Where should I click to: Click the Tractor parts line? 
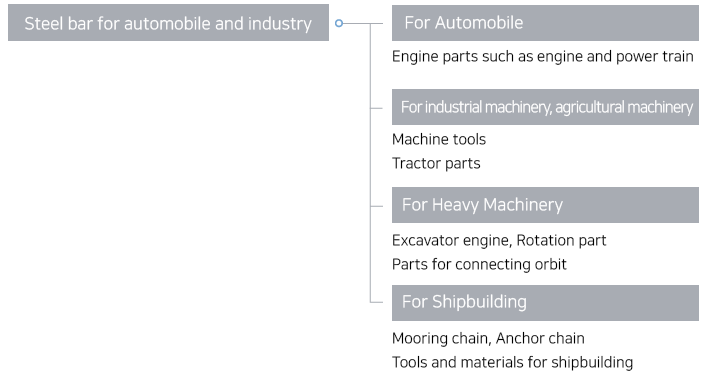point(436,163)
